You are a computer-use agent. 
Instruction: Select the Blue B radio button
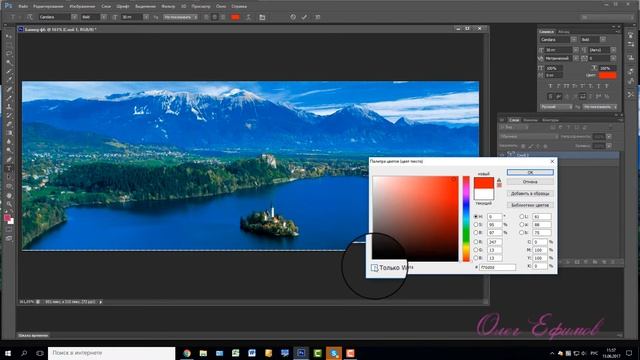click(476, 258)
